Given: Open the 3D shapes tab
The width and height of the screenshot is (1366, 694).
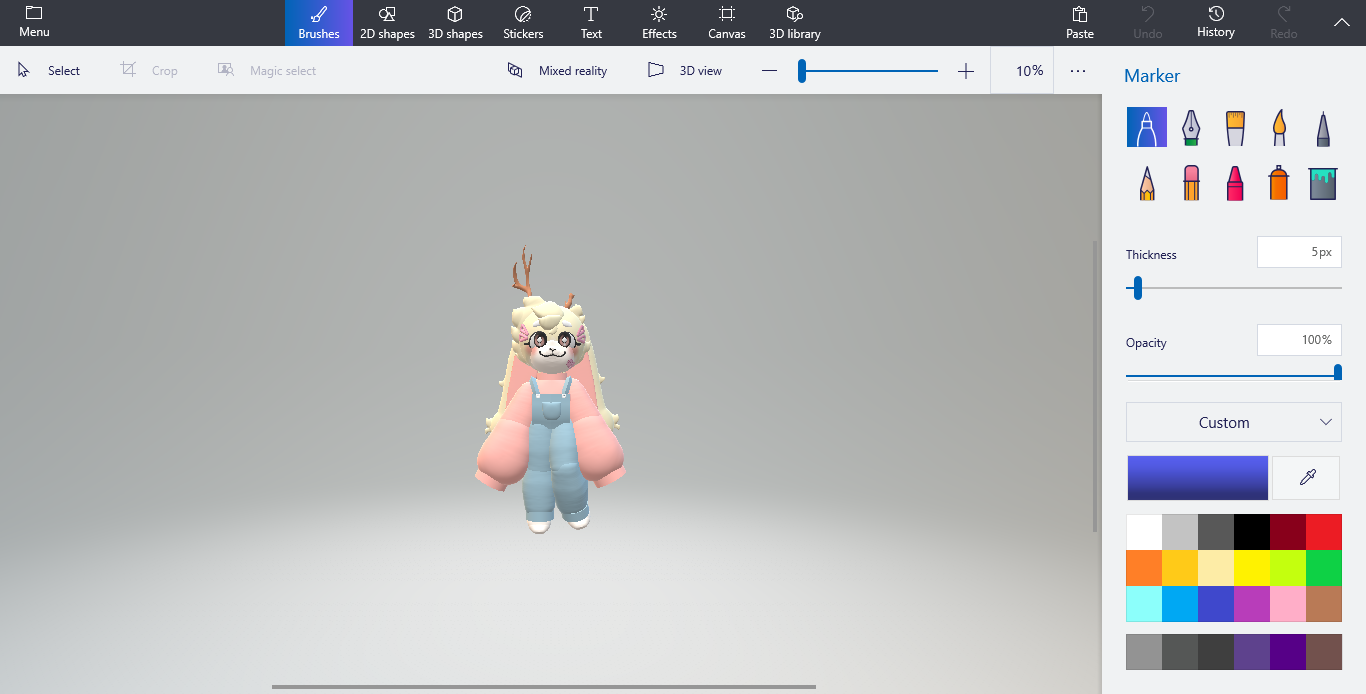Looking at the screenshot, I should [x=455, y=22].
